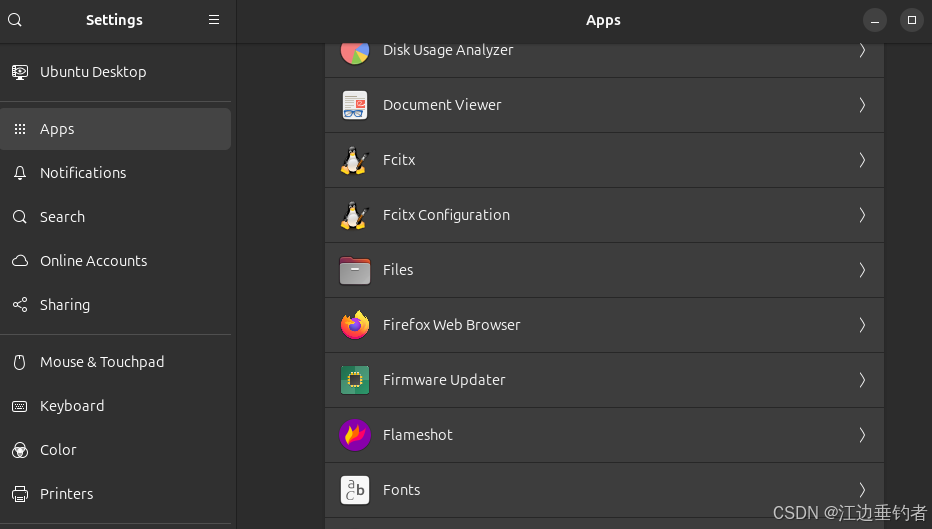This screenshot has height=529, width=932.
Task: Click the search magnifier icon in Settings header
Action: [x=15, y=20]
